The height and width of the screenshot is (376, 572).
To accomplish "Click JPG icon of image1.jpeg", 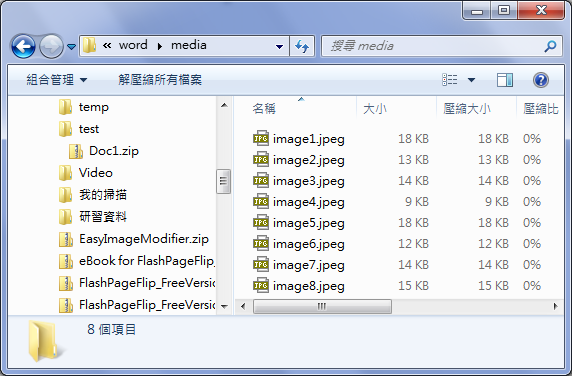I will tap(261, 138).
